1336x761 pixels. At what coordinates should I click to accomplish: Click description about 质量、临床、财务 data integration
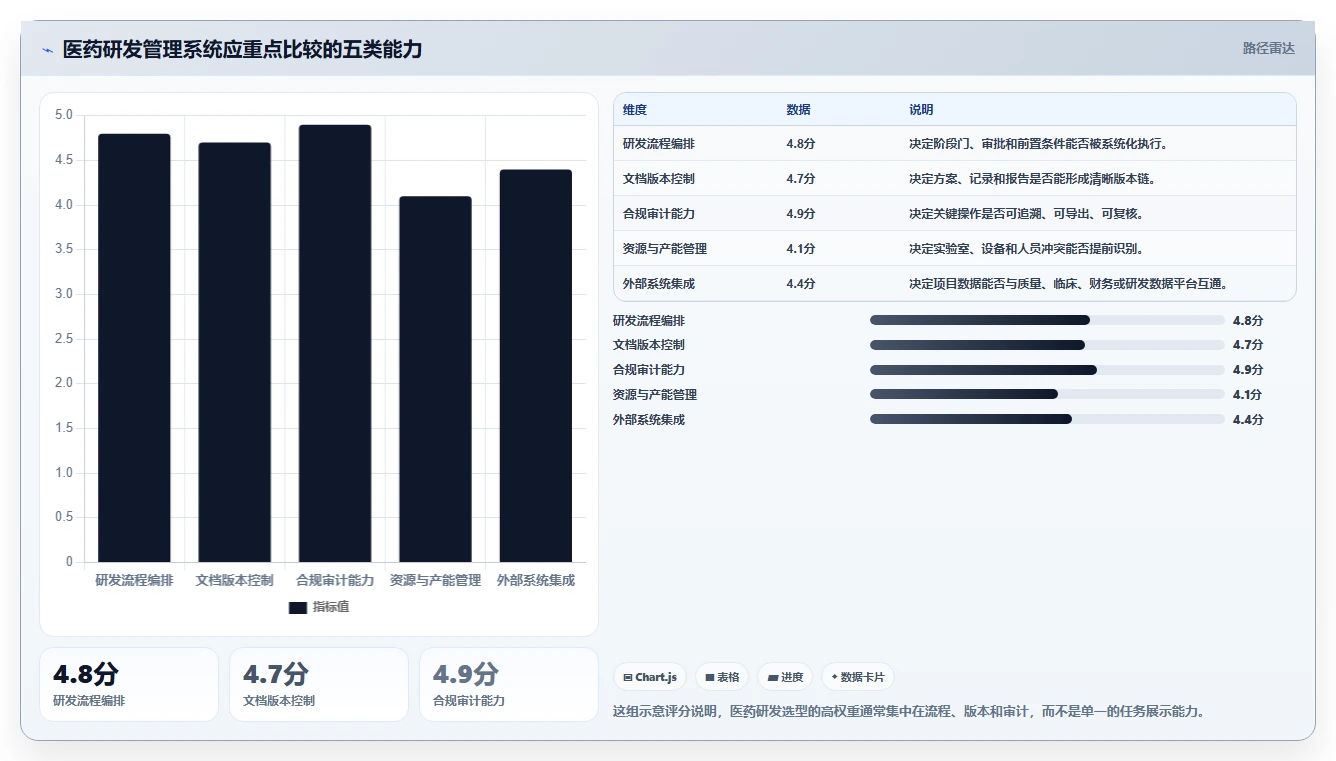click(1068, 284)
